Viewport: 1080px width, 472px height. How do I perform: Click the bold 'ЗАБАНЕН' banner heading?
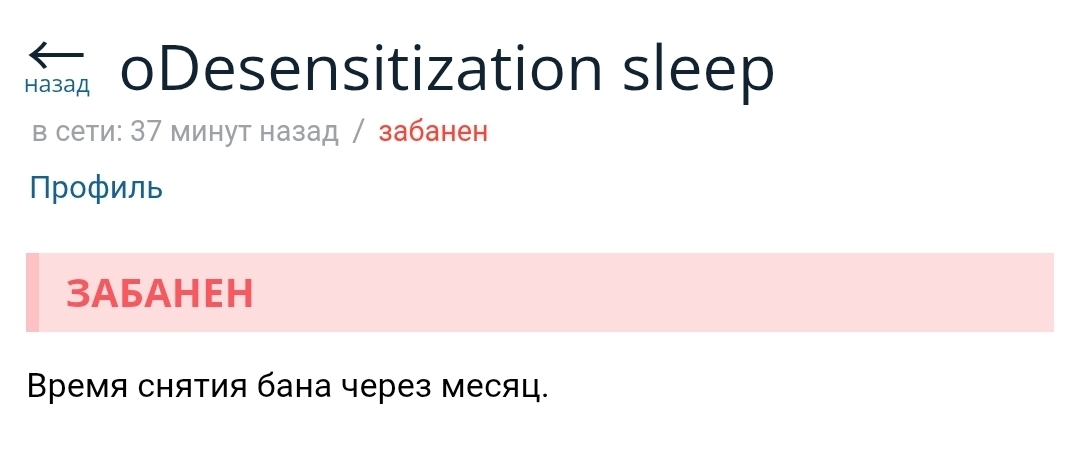160,293
